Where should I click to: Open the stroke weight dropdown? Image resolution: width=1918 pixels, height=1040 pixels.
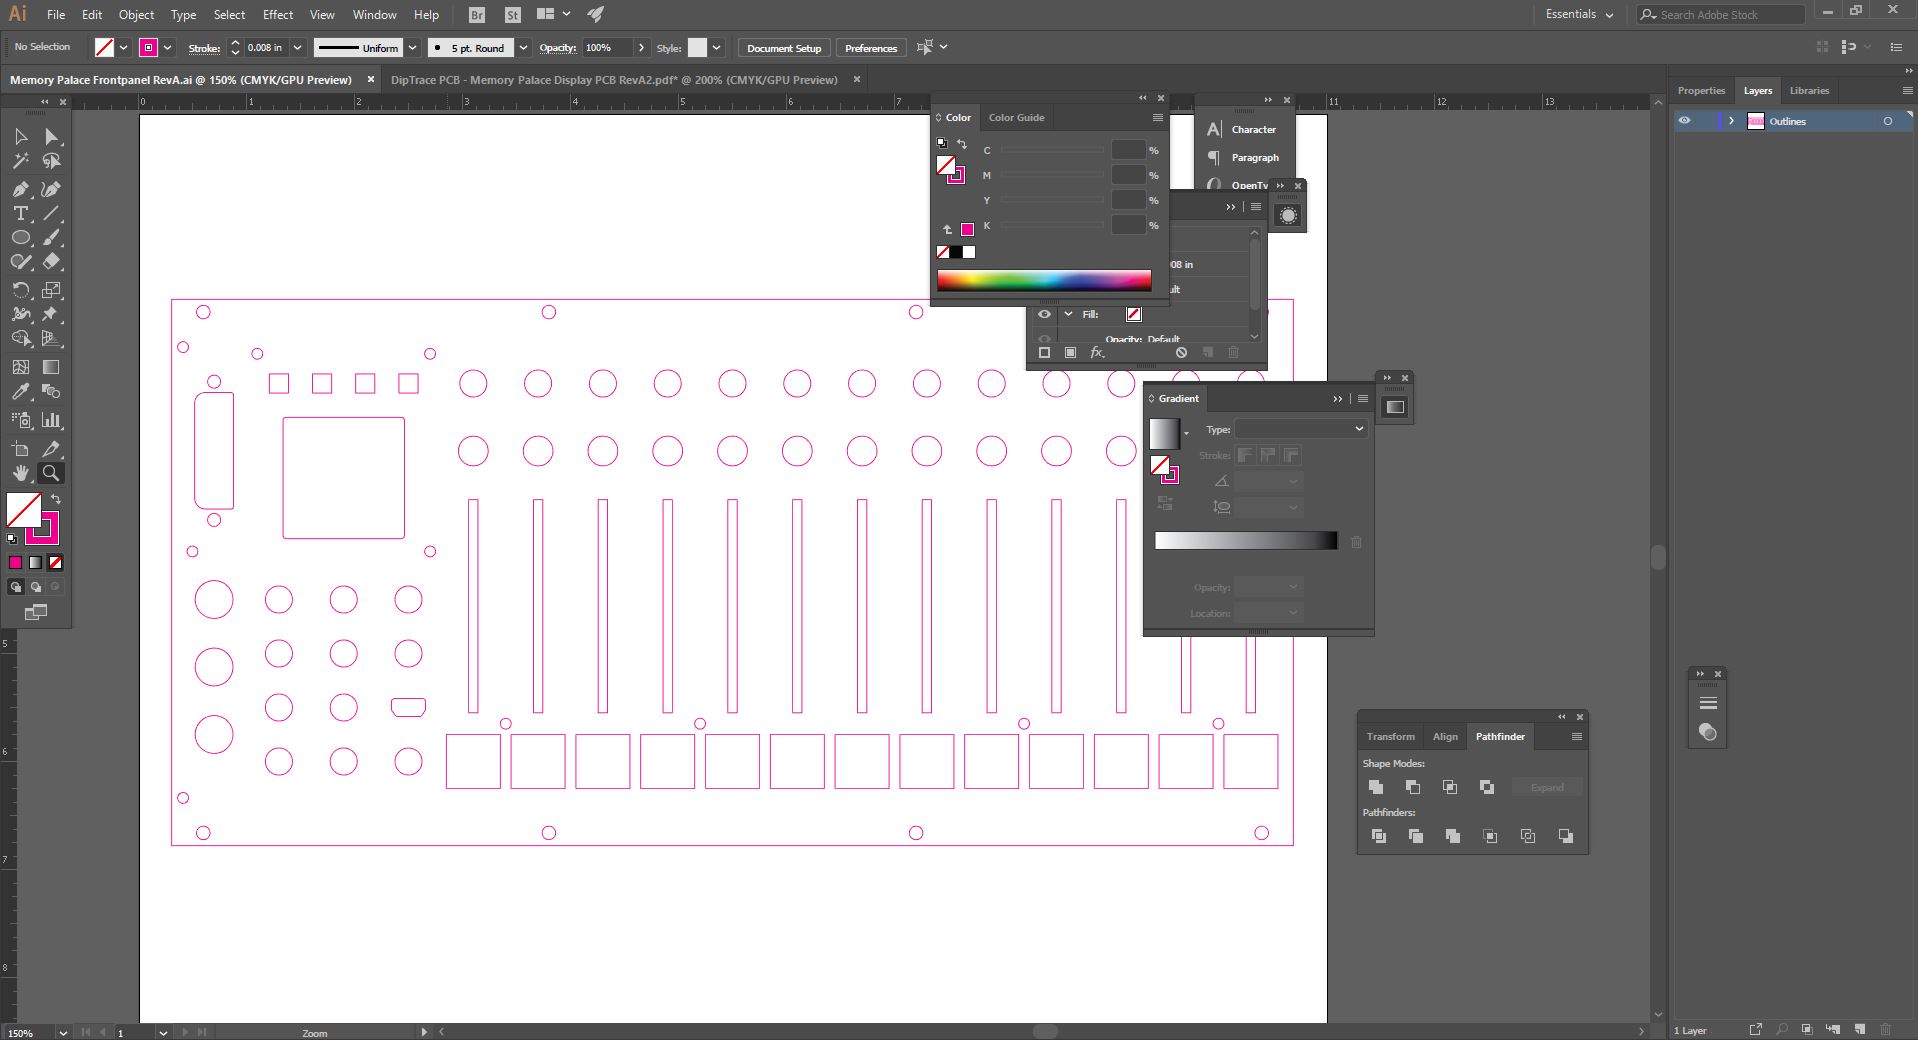click(297, 47)
